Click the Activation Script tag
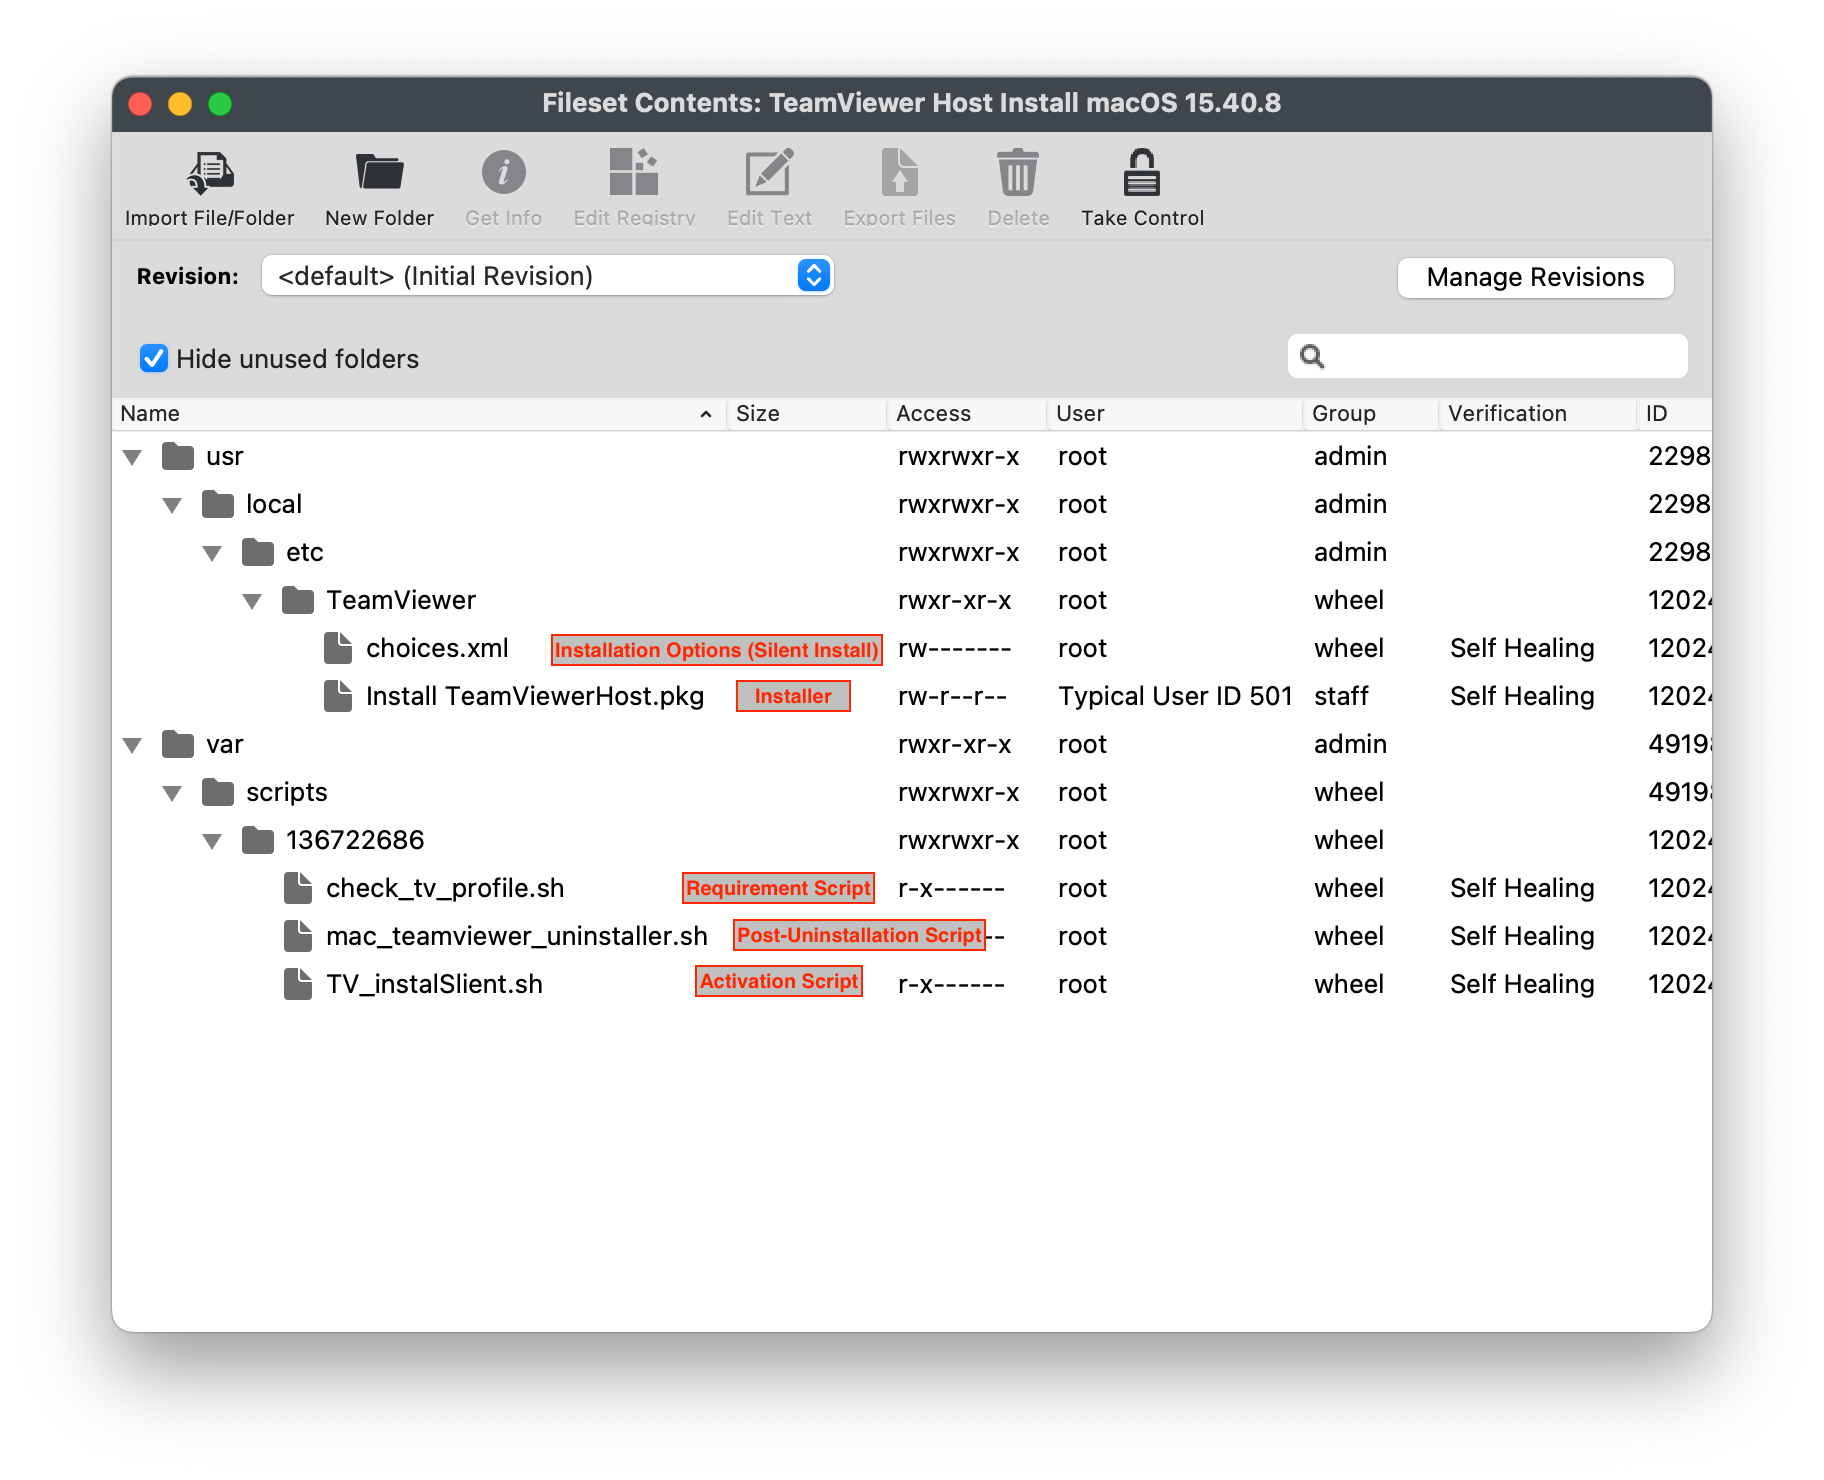Screen dimensions: 1824x1480 pyautogui.click(x=778, y=981)
